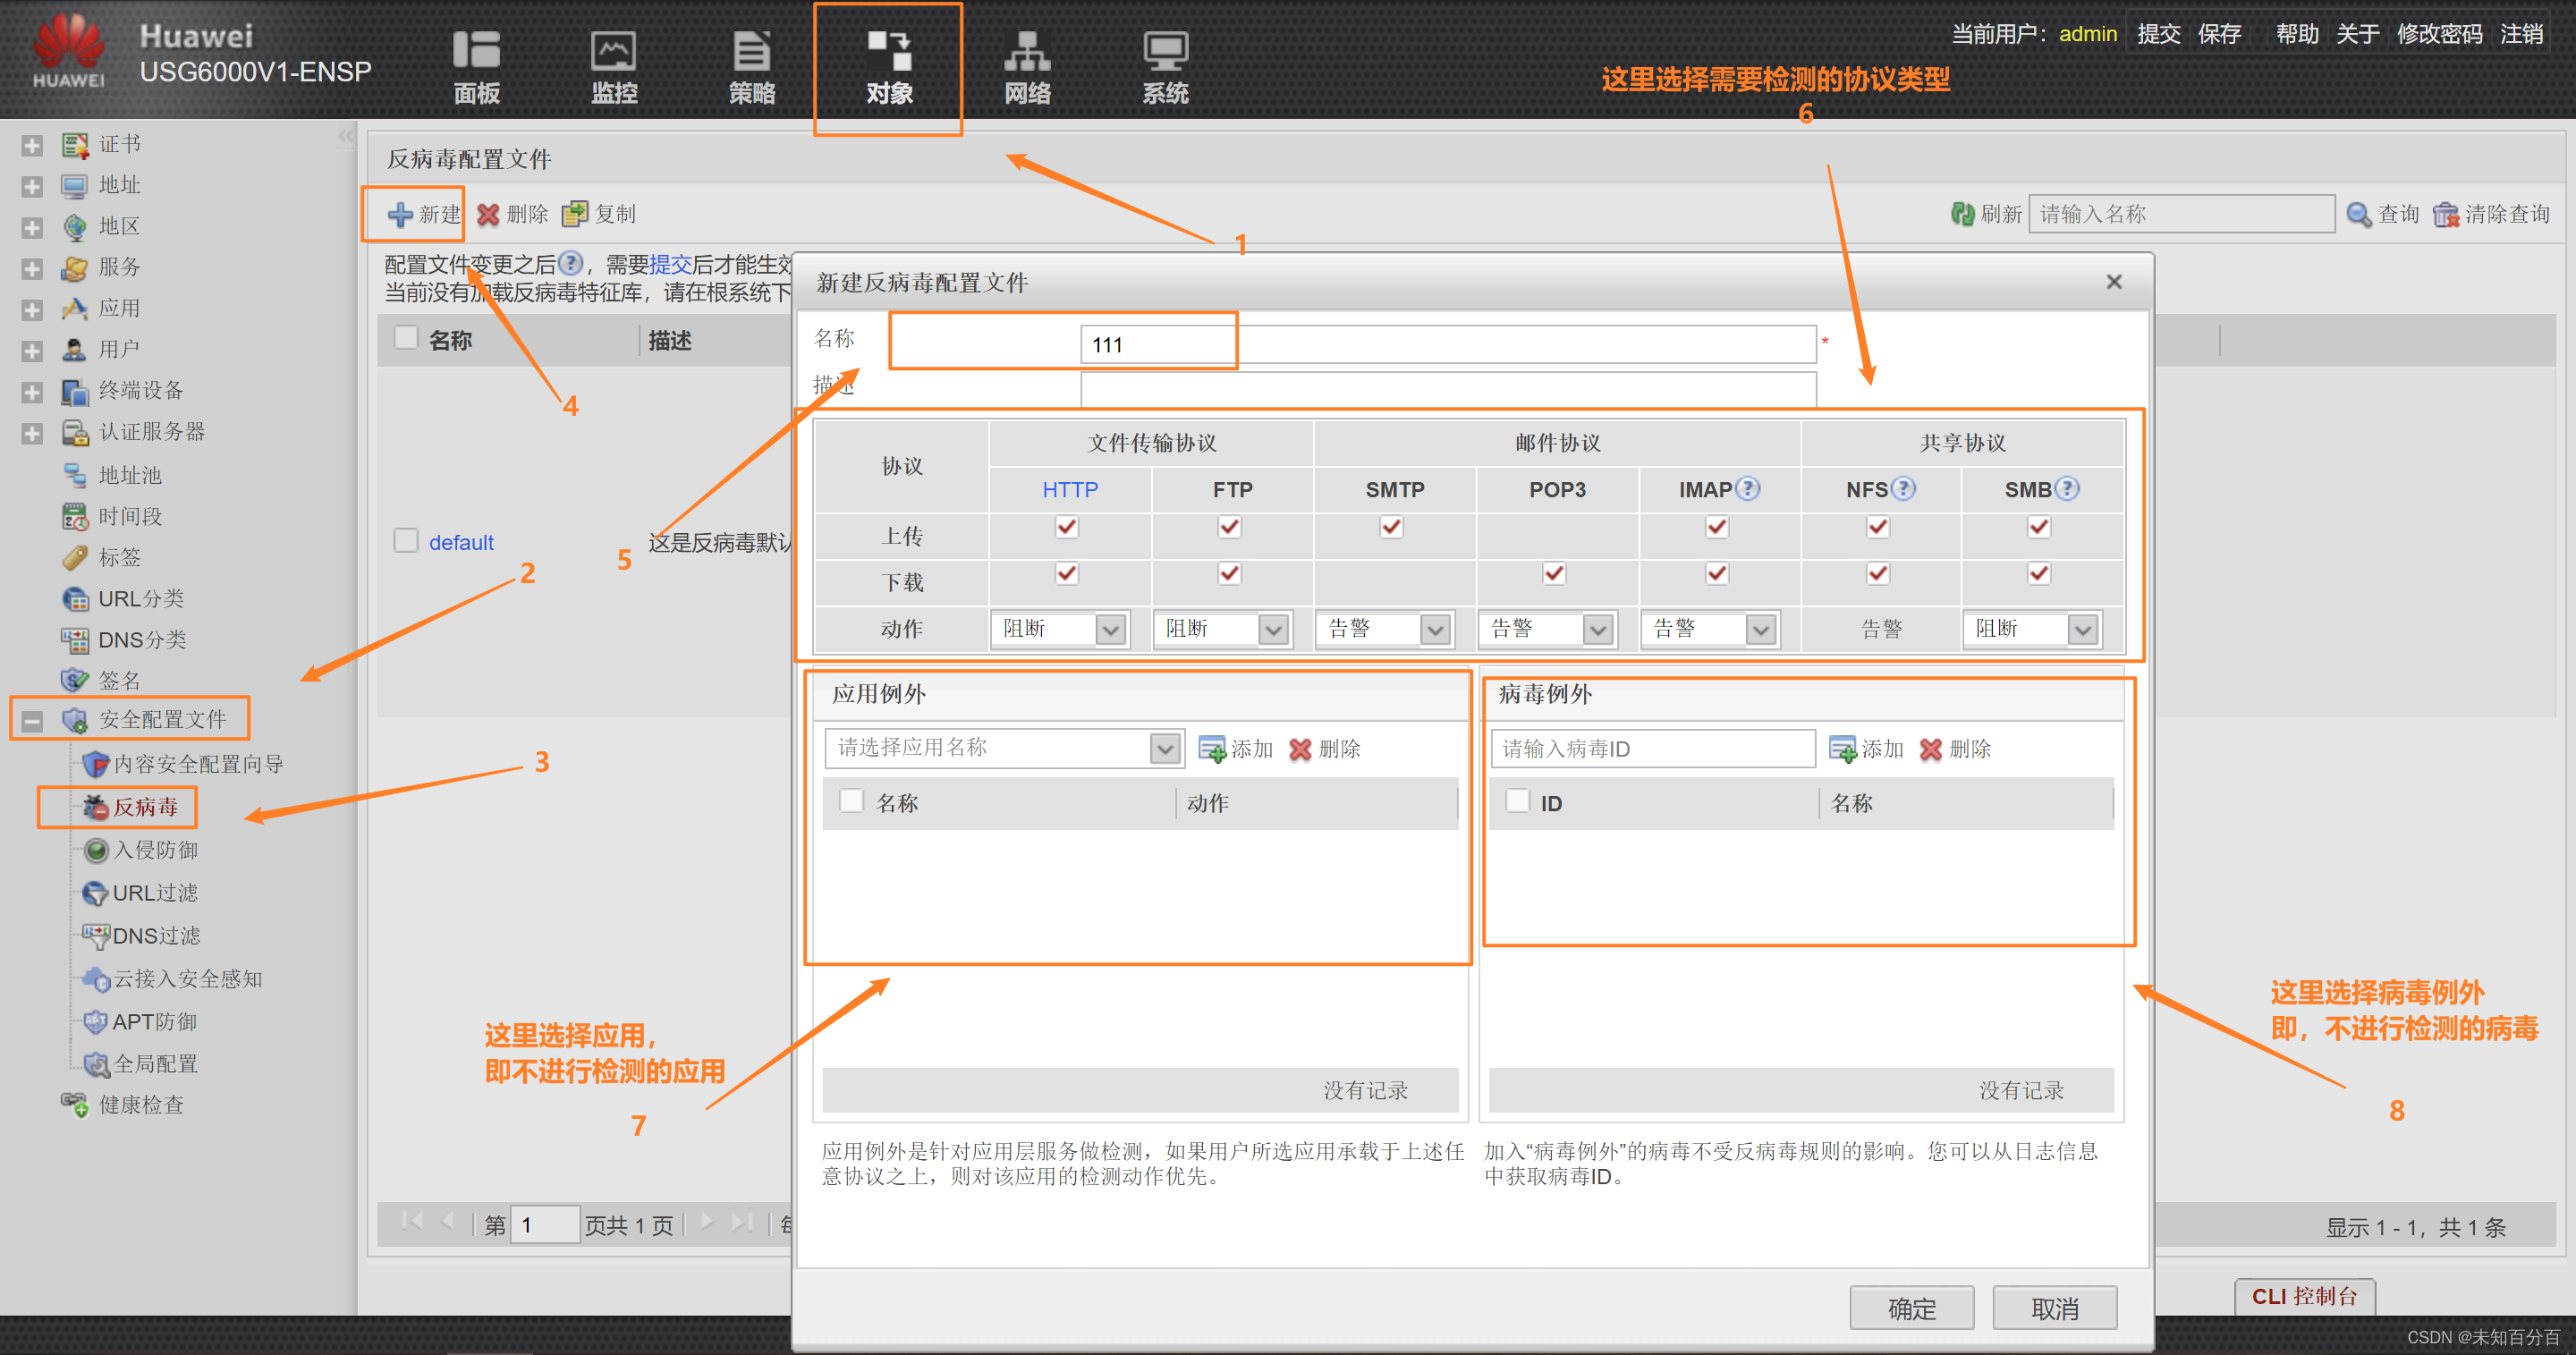Click the 请输入病毒ID input field
Image resolution: width=2576 pixels, height=1355 pixels.
tap(1652, 749)
